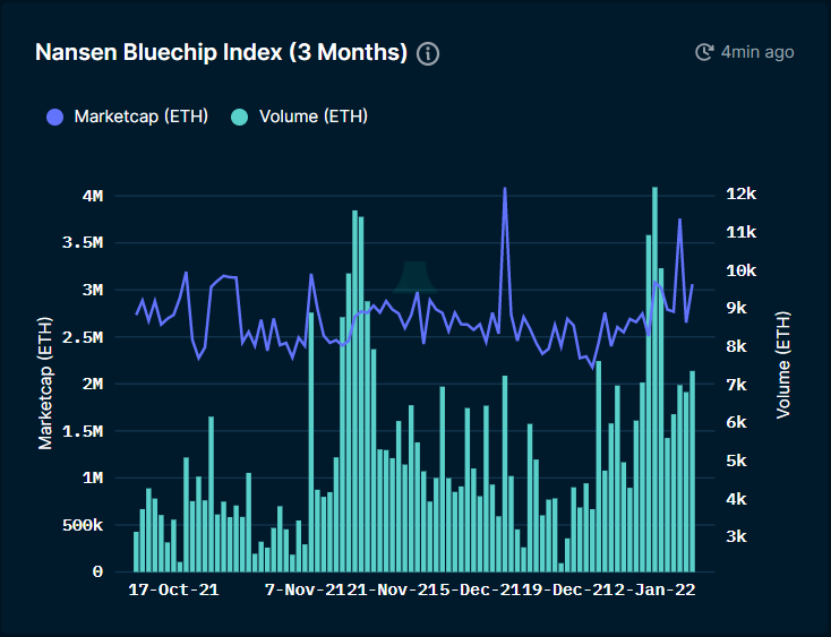Click the teal Volume legend dot
This screenshot has width=831, height=638.
(x=240, y=117)
